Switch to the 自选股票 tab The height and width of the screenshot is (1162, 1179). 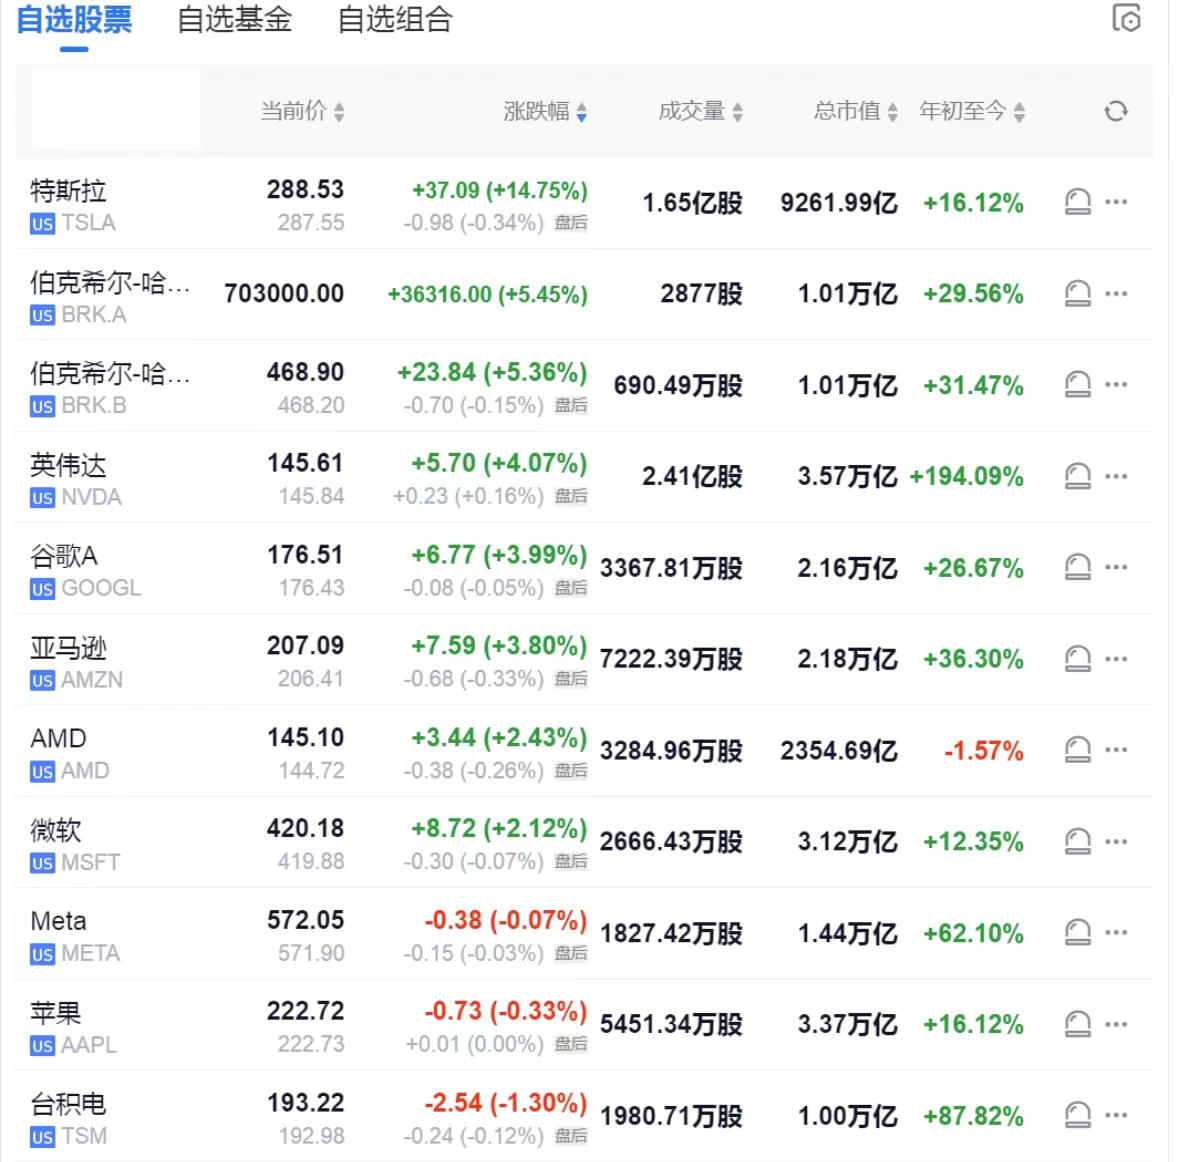tap(74, 20)
